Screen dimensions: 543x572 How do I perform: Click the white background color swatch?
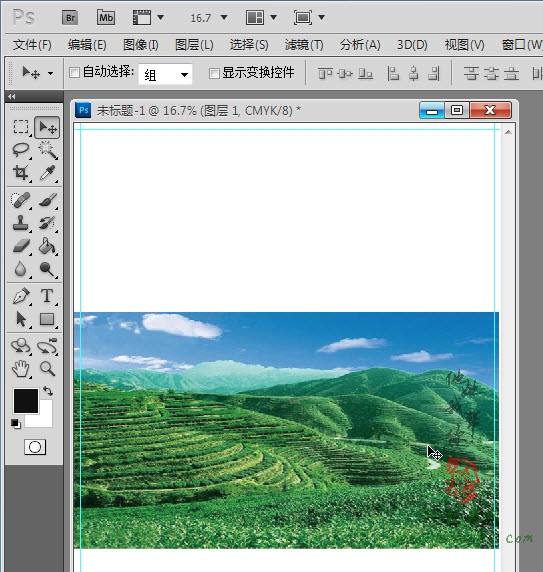45,420
